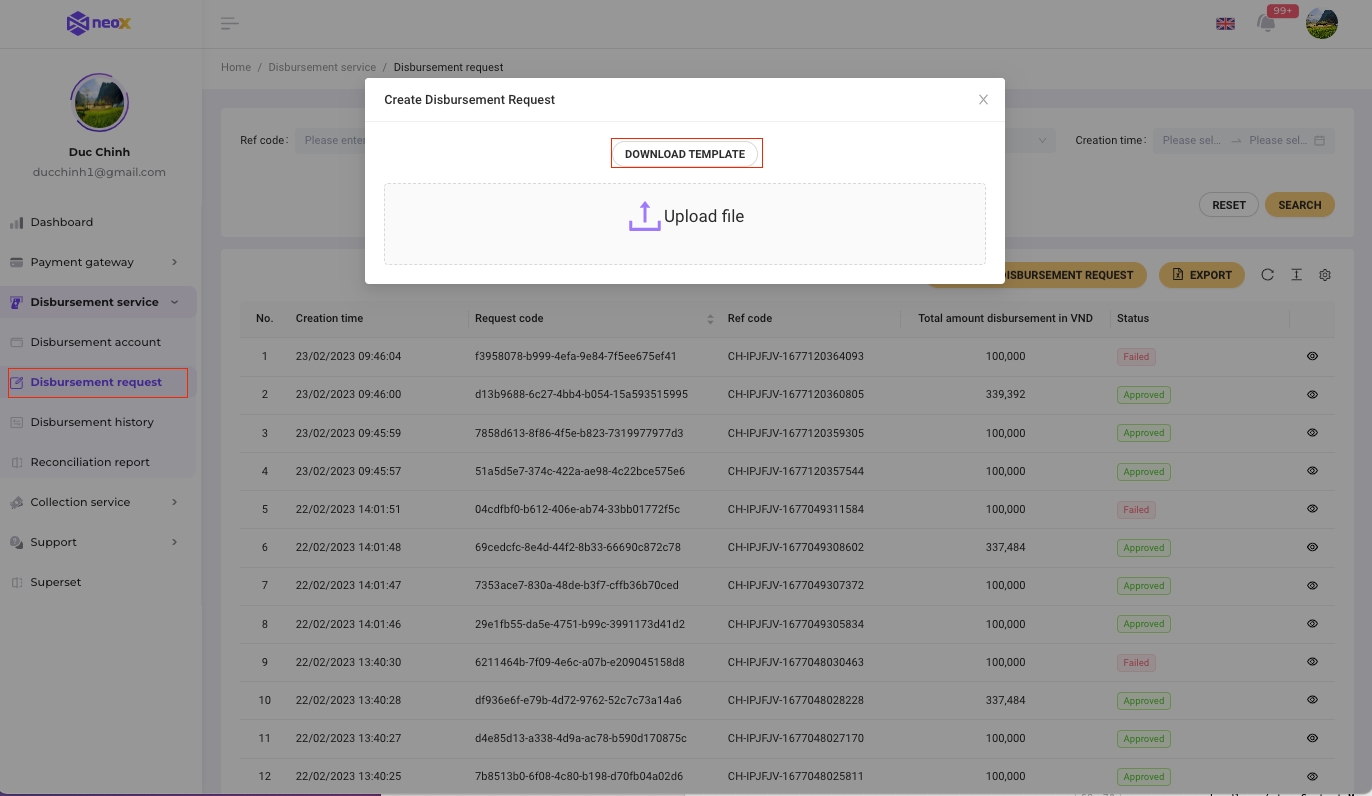Open Disbursement history page
The image size is (1372, 796).
(x=92, y=422)
